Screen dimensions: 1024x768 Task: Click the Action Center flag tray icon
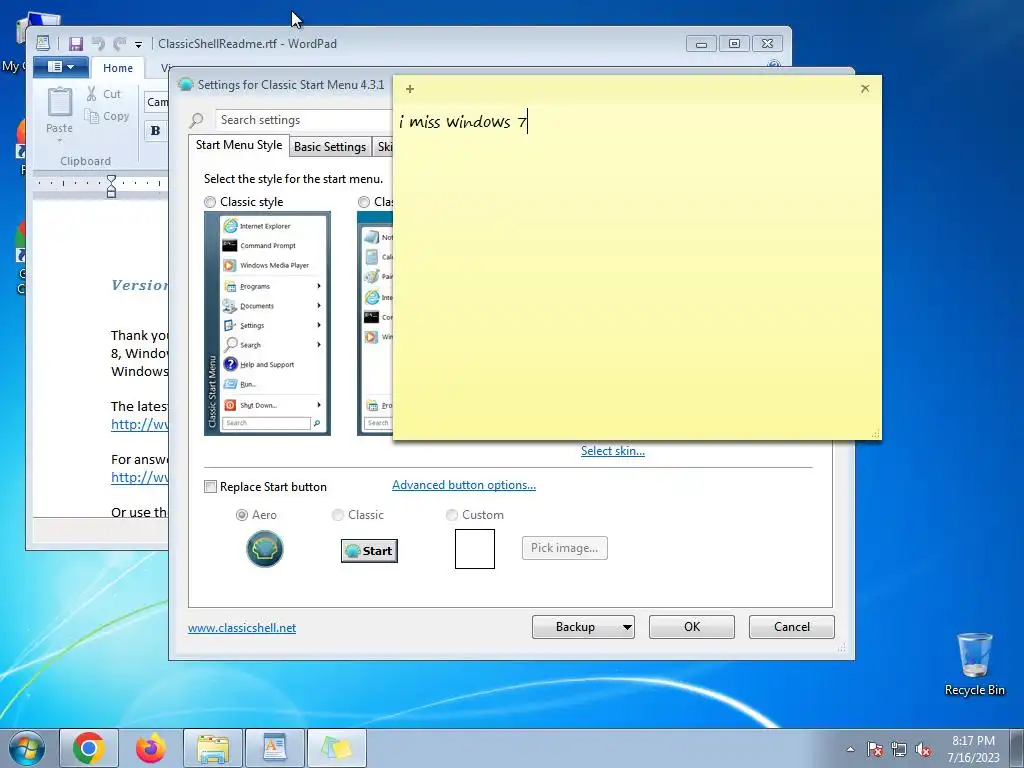pos(875,749)
